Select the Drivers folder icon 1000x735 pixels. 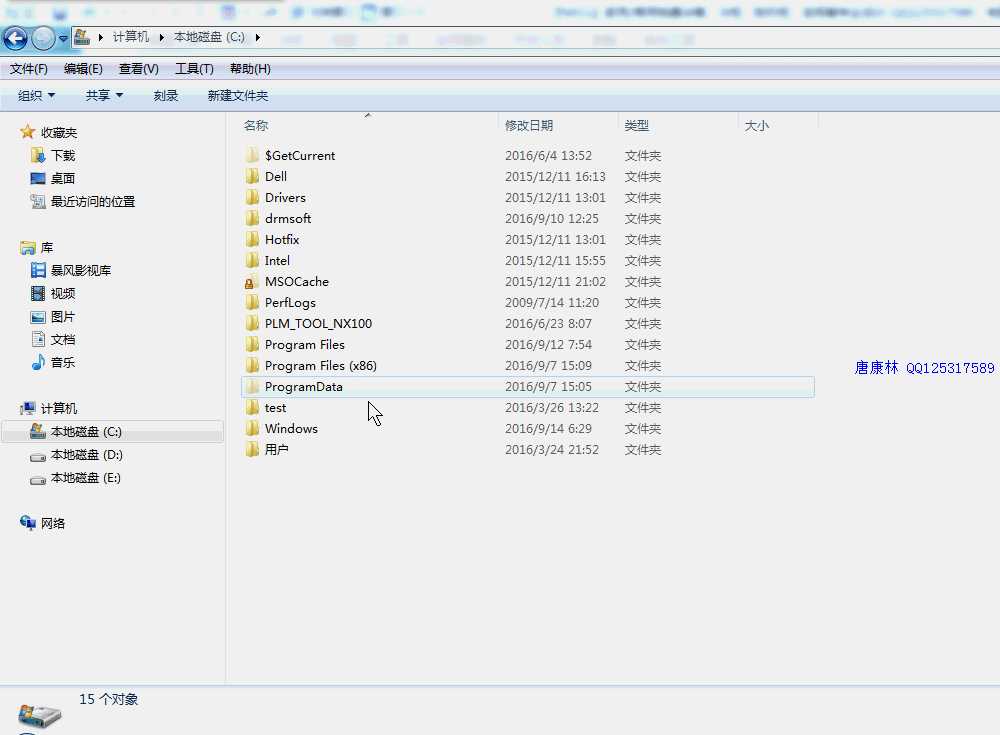click(252, 197)
